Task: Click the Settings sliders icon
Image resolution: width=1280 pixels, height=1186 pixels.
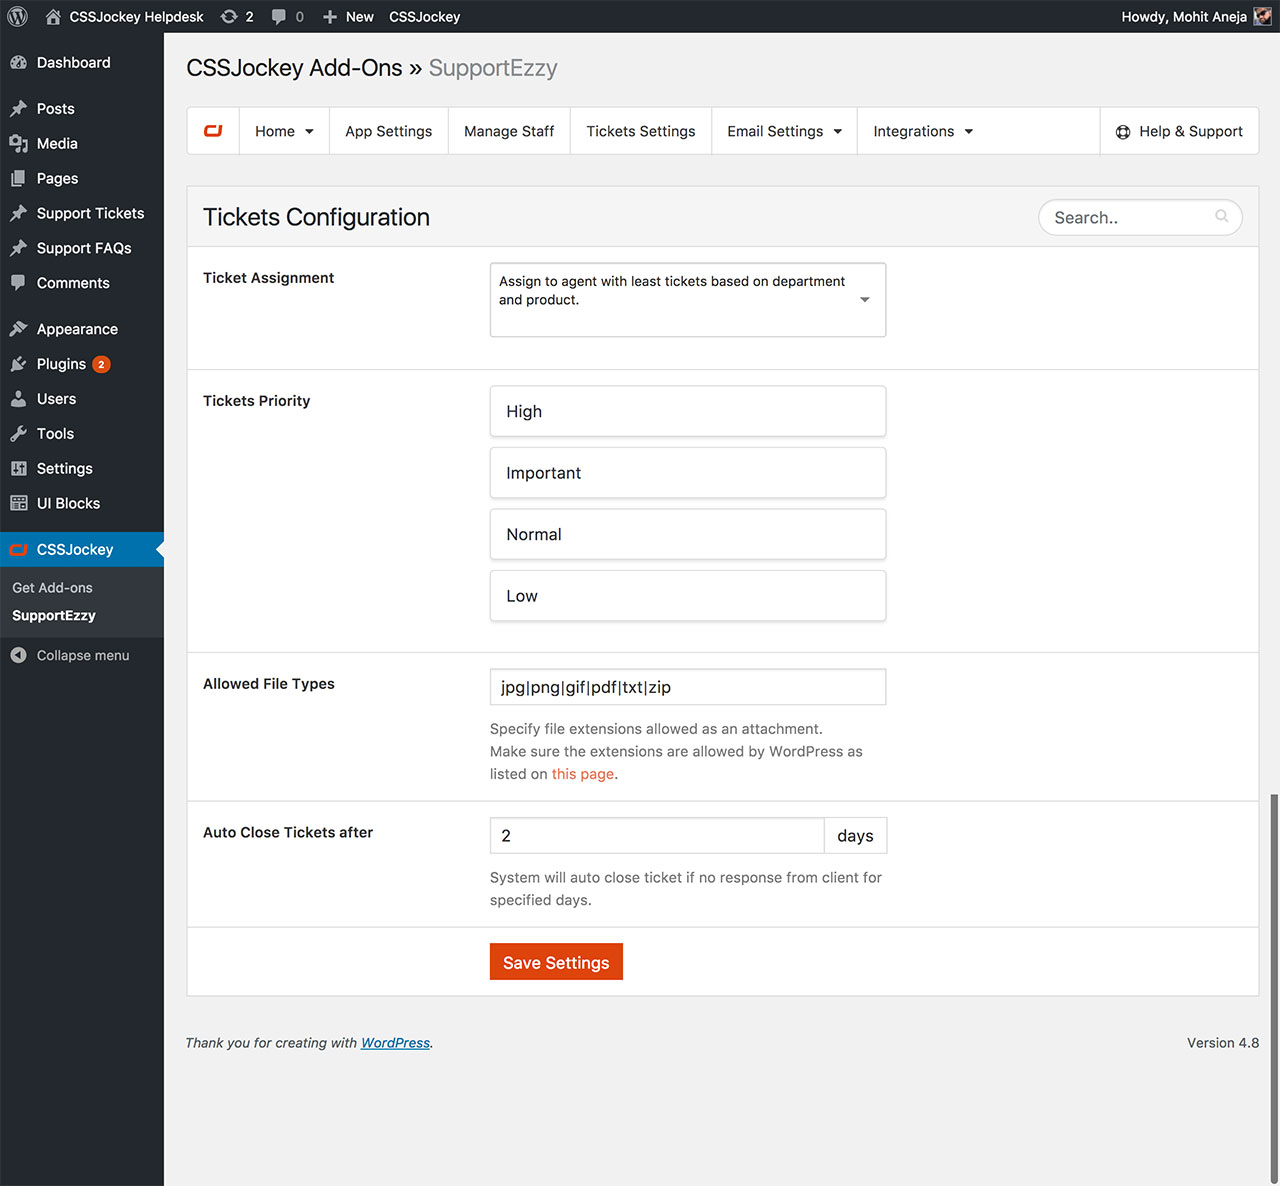Action: click(x=18, y=469)
